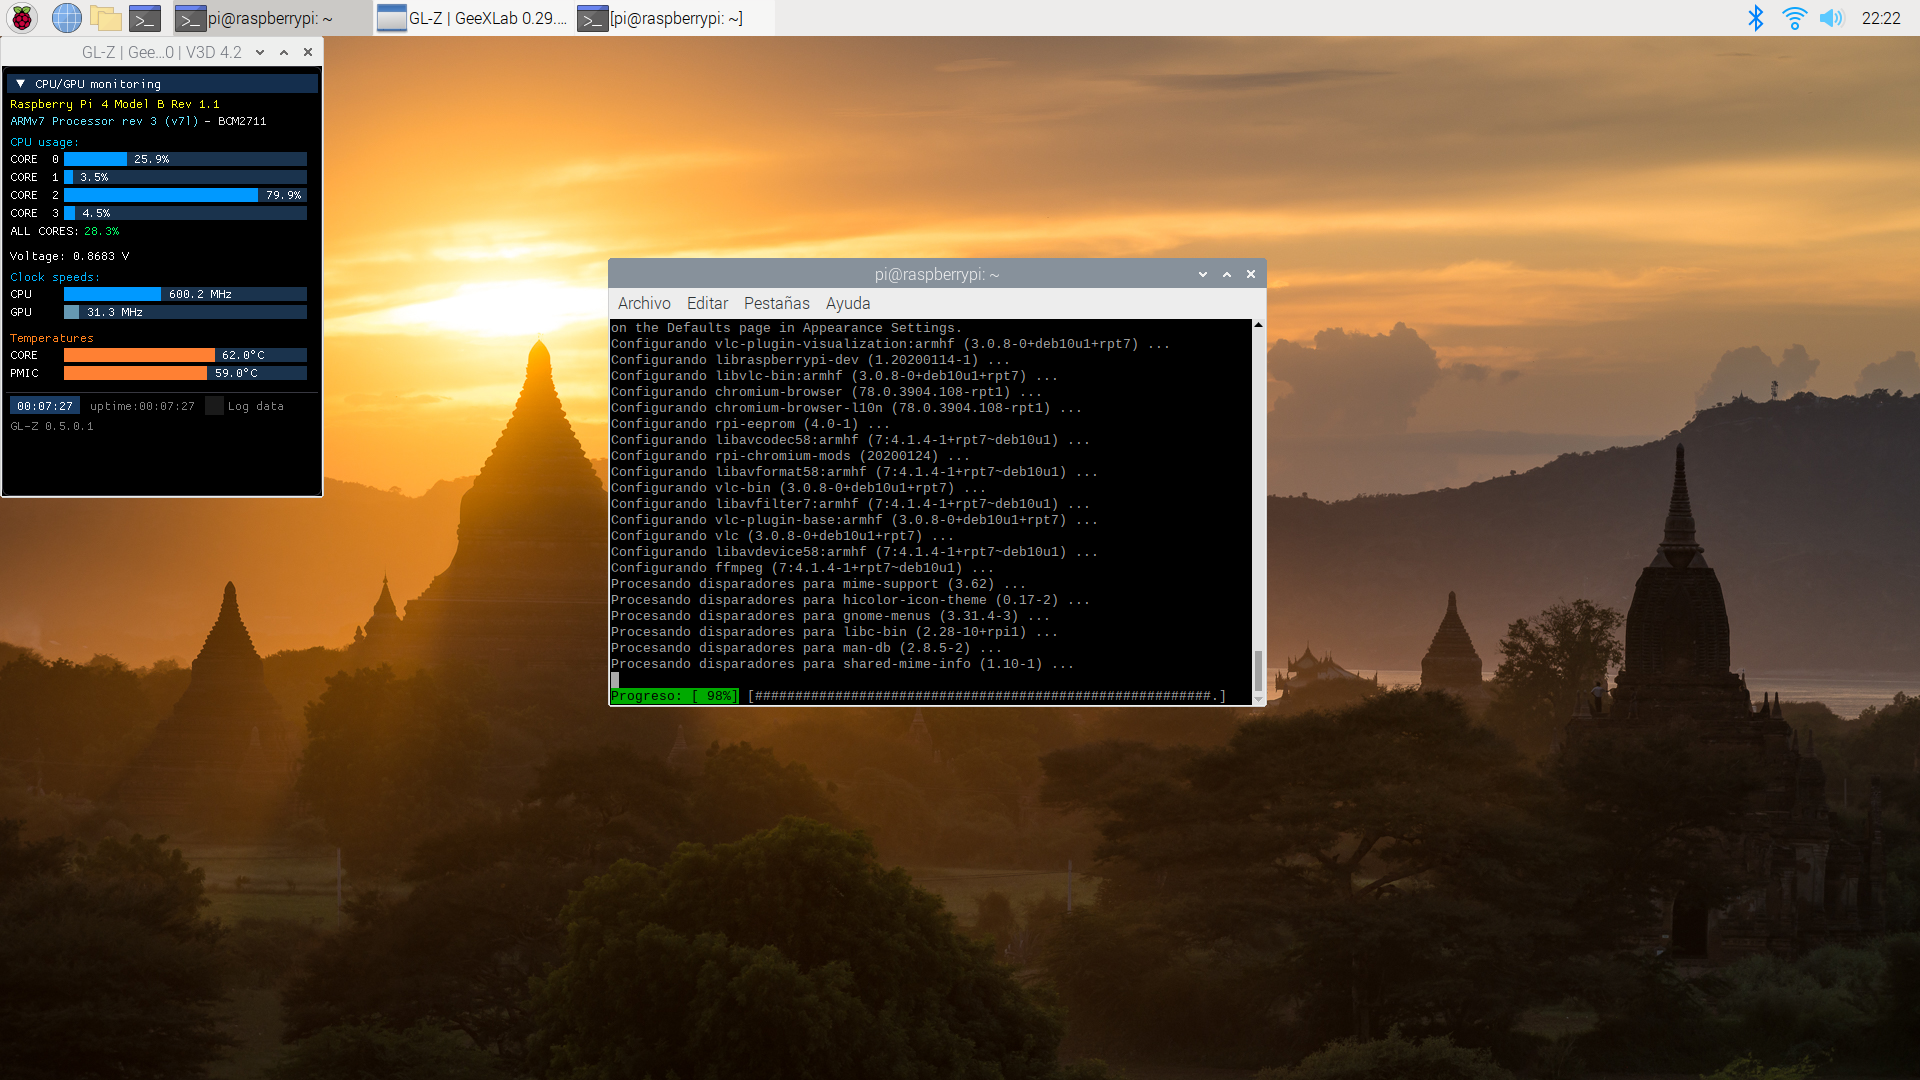The image size is (1920, 1080).
Task: Open the Raspberry Pi applications menu
Action: click(x=22, y=18)
